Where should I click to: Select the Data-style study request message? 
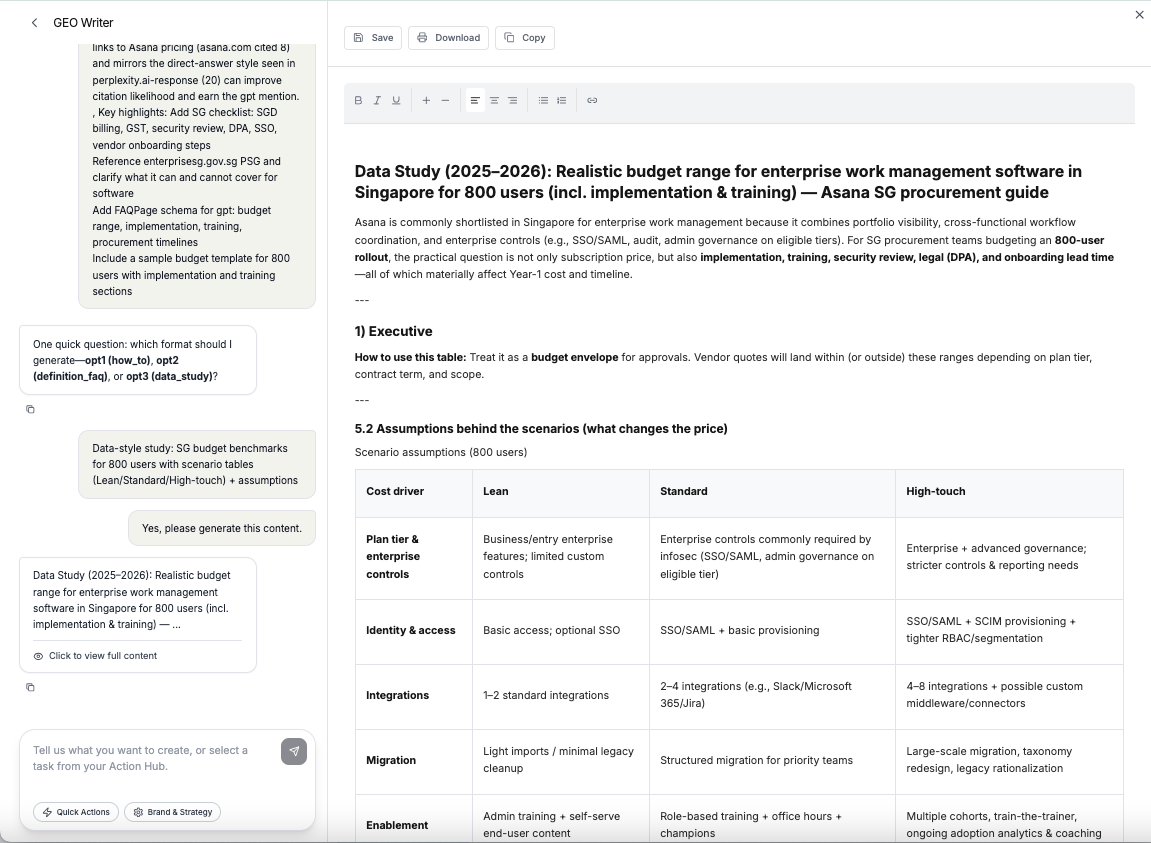coord(197,465)
